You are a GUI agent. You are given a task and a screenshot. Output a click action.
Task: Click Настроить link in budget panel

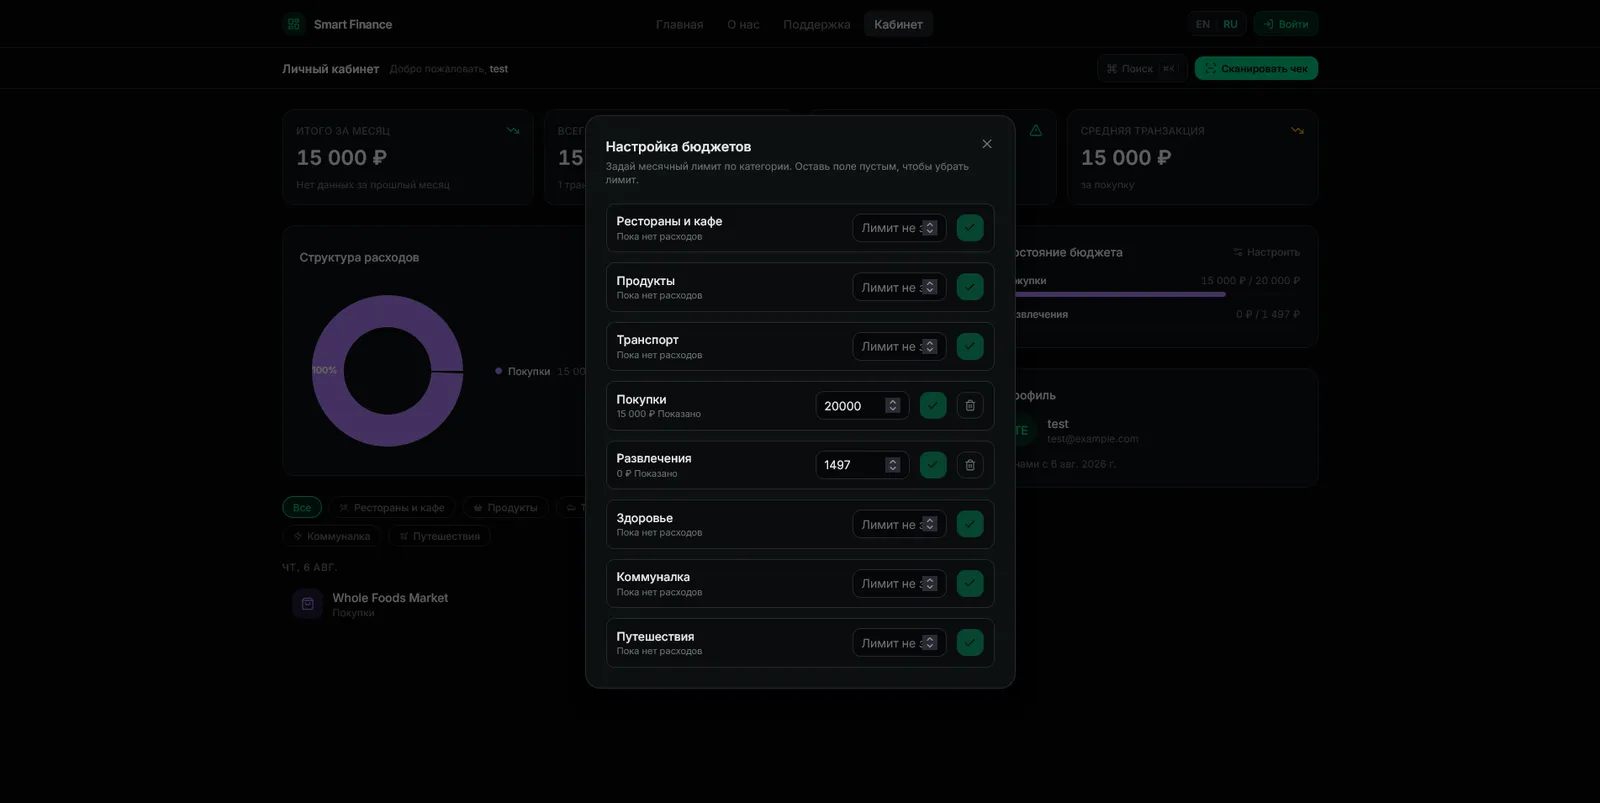(x=1267, y=252)
